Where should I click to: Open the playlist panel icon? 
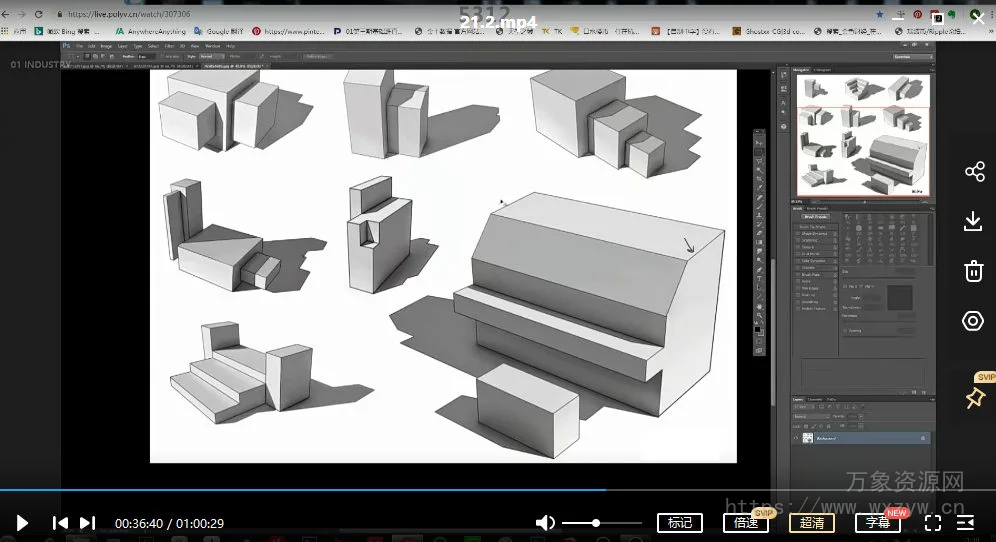coord(965,522)
